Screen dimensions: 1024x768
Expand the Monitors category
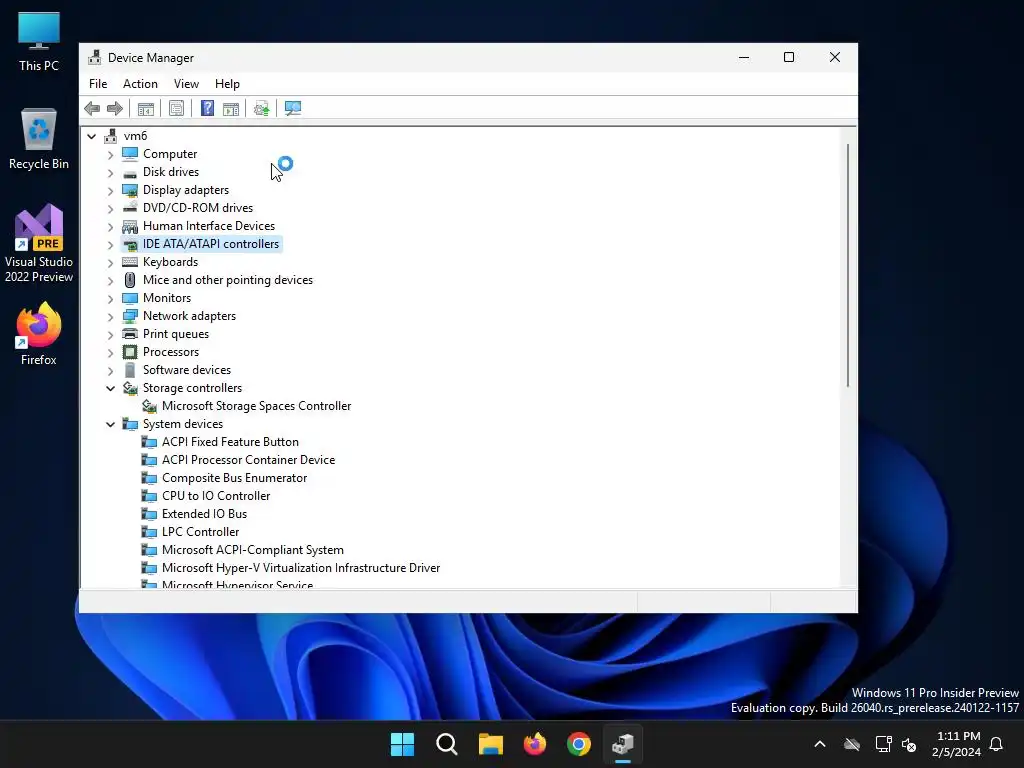point(110,298)
